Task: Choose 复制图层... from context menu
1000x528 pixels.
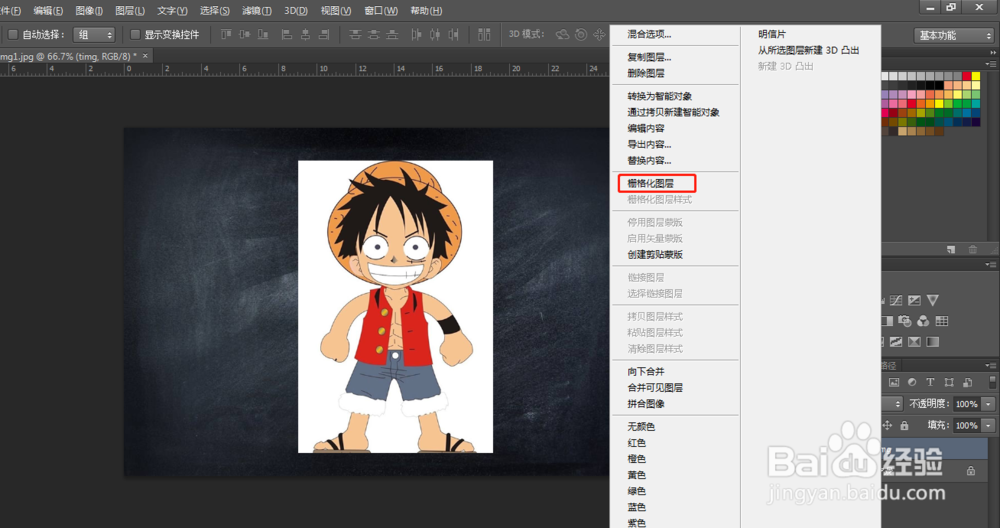Action: coord(649,57)
